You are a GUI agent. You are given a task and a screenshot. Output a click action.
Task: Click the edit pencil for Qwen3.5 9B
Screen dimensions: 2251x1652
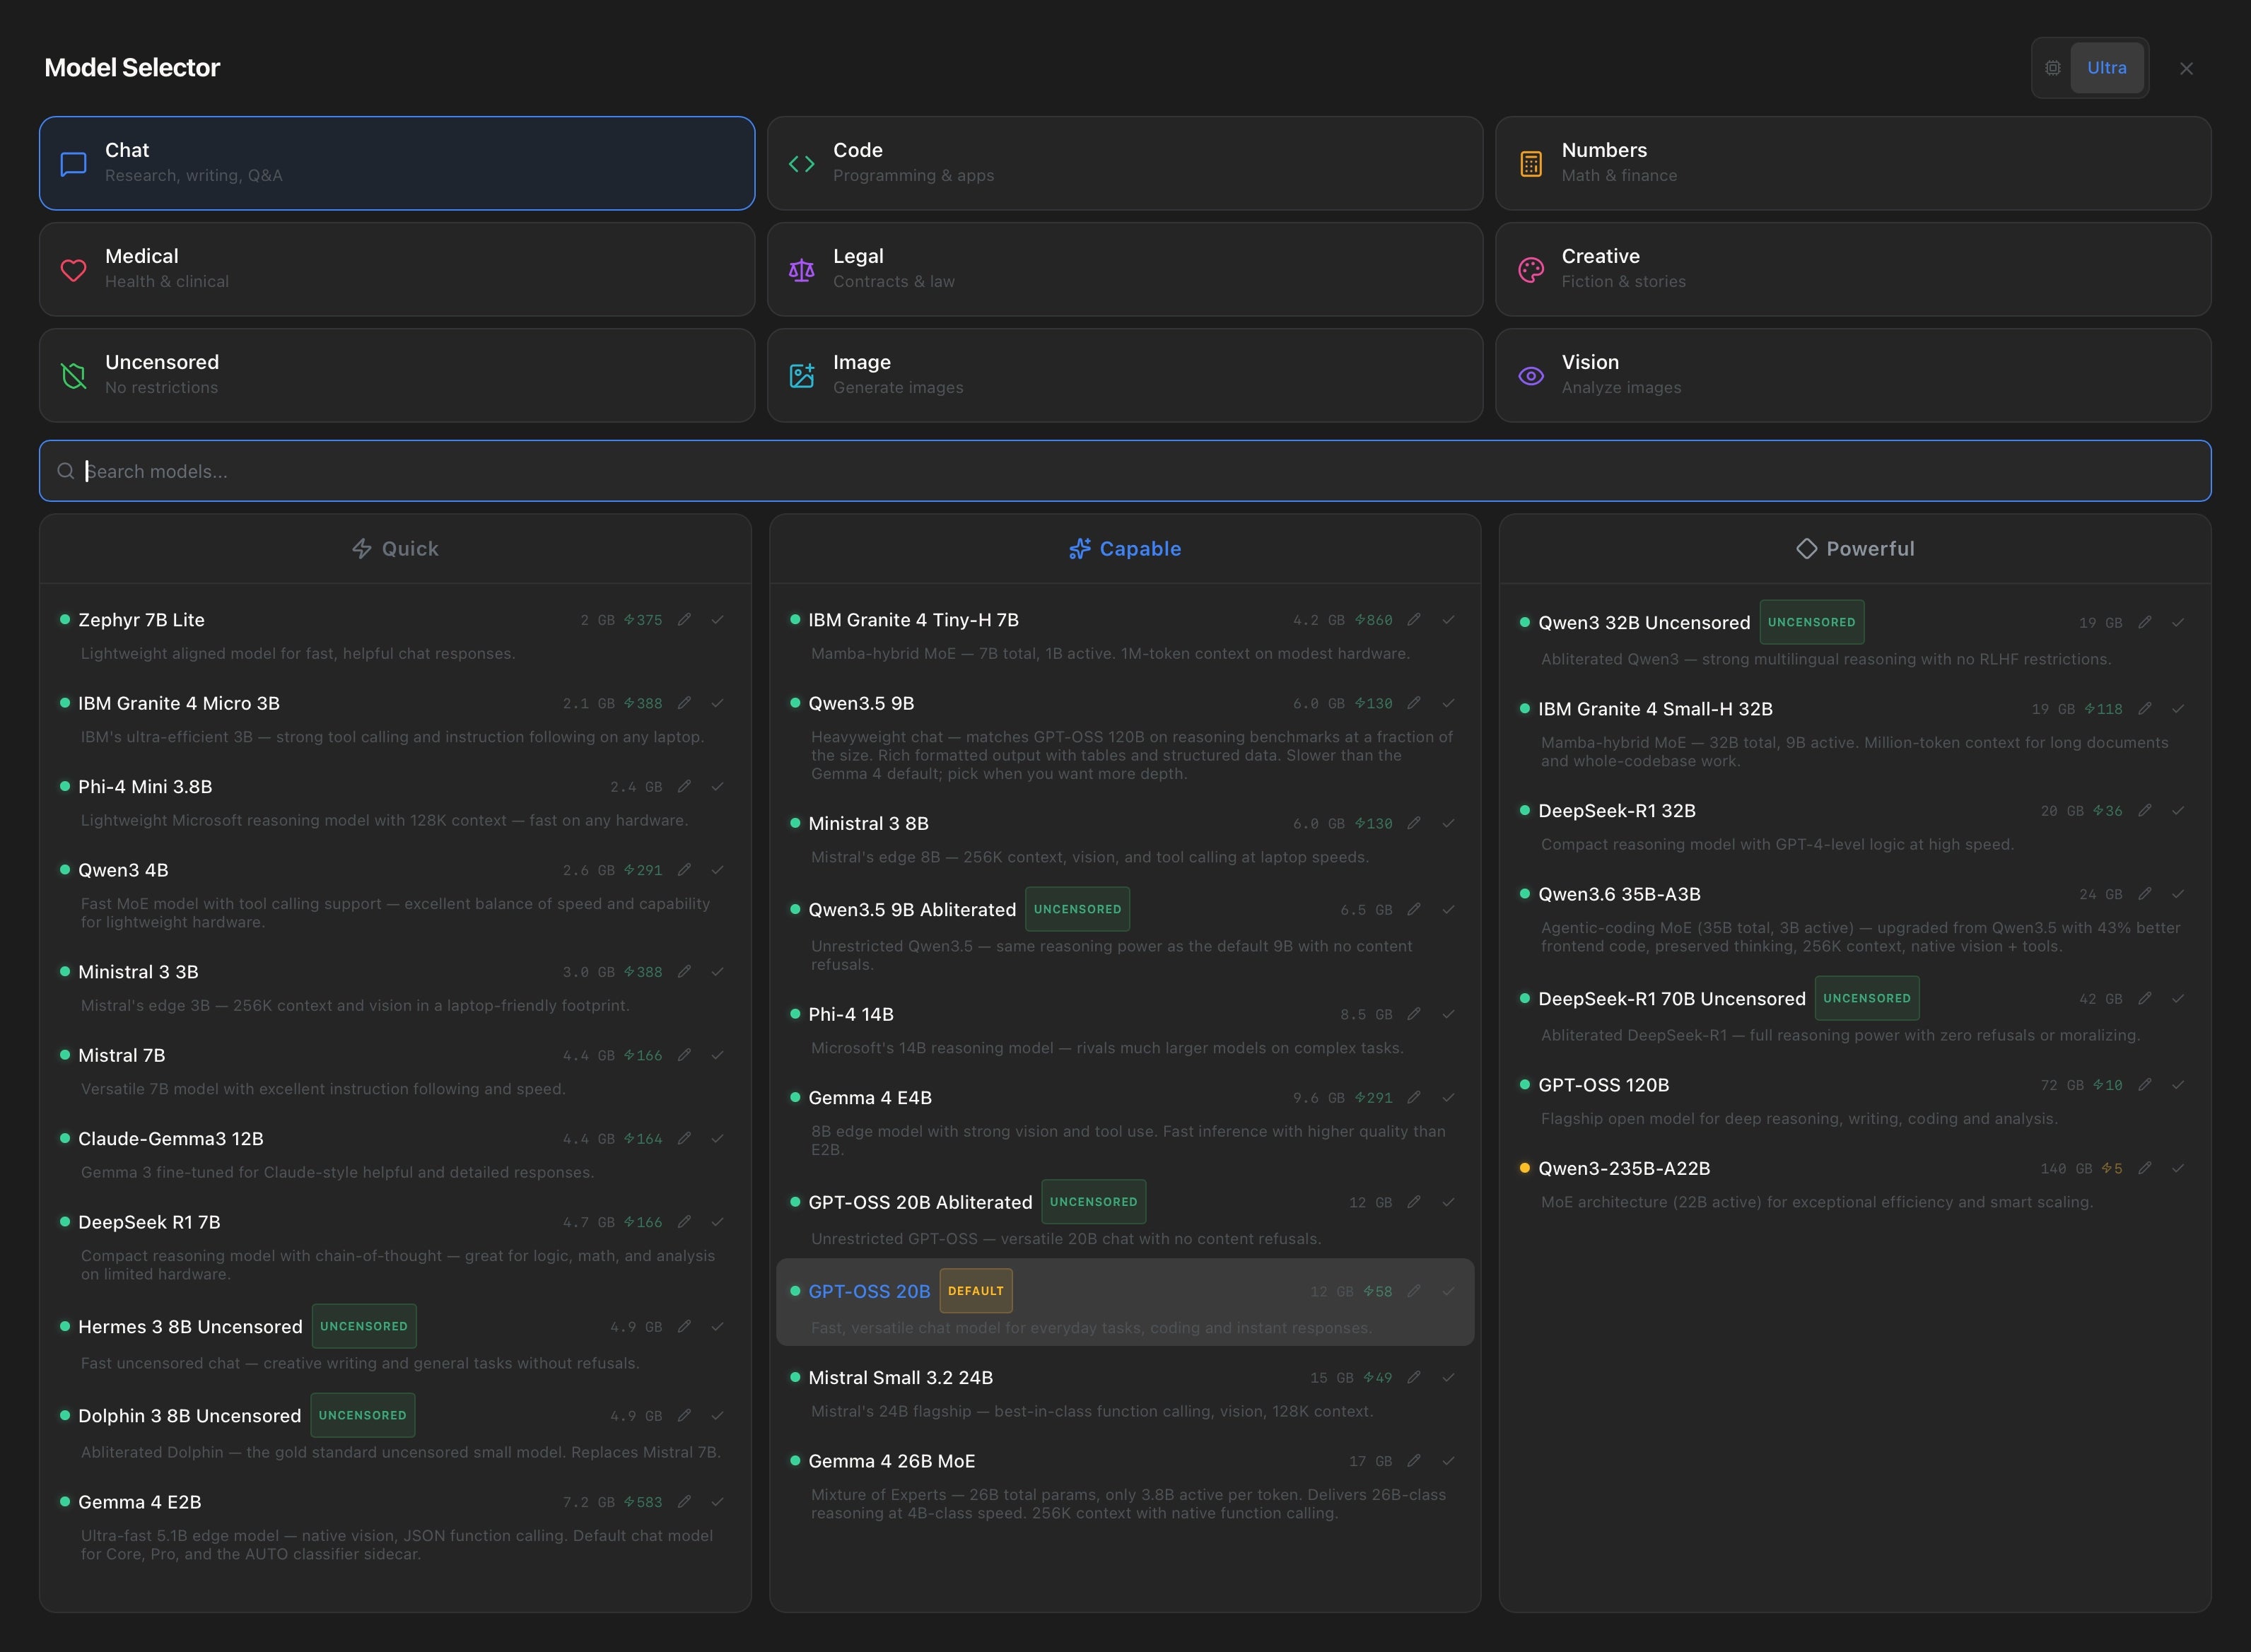[x=1414, y=703]
